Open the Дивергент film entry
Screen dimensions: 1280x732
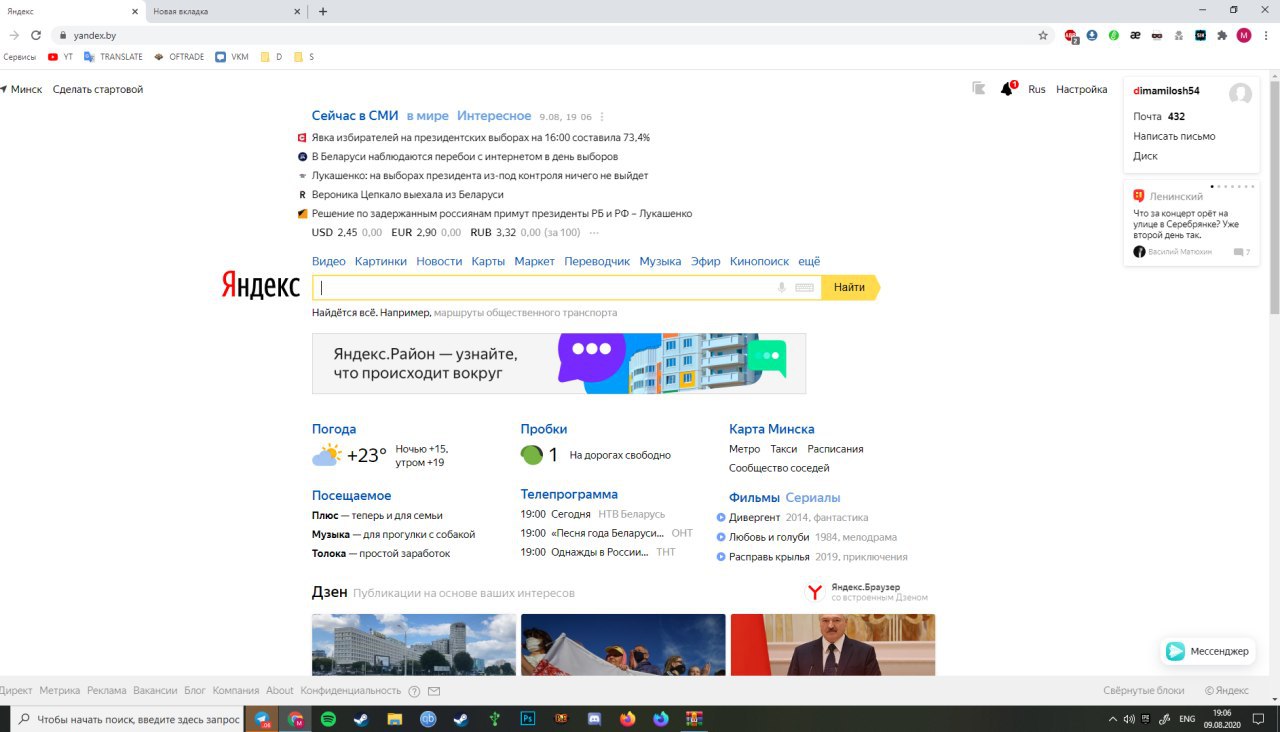point(754,518)
